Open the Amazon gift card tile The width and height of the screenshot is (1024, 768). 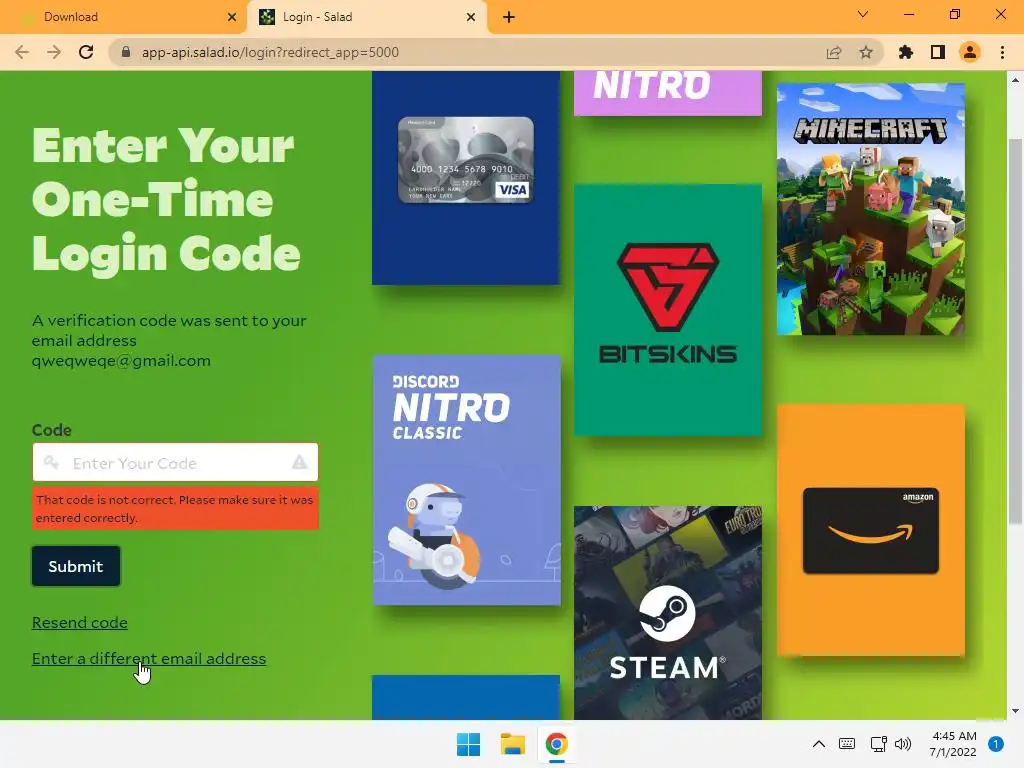[871, 530]
